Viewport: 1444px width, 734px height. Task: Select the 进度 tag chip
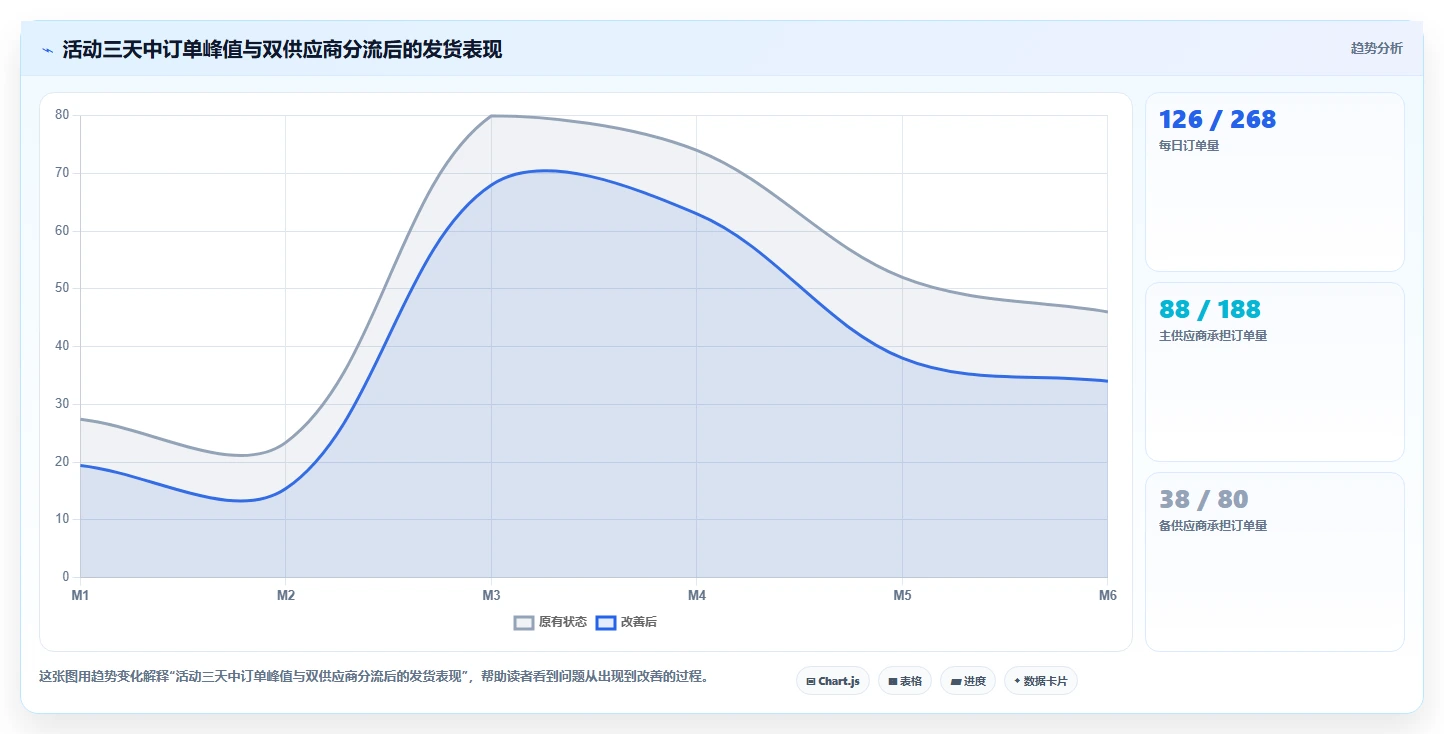click(x=968, y=681)
